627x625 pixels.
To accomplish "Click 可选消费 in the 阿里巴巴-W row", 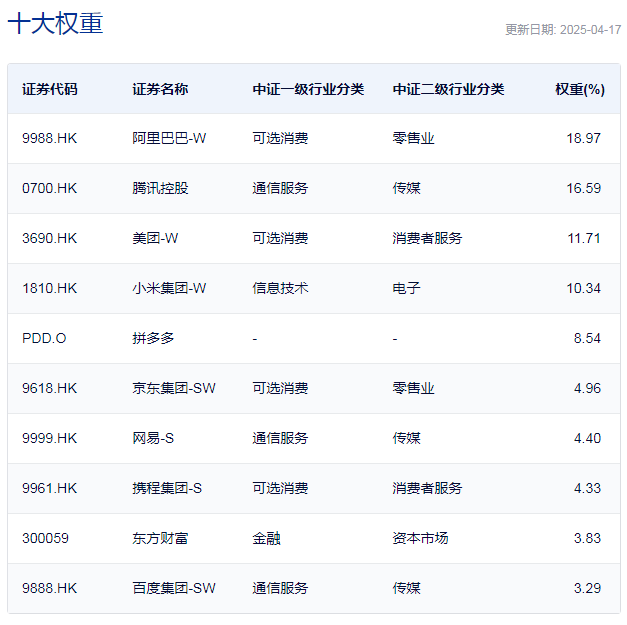I will 280,138.
